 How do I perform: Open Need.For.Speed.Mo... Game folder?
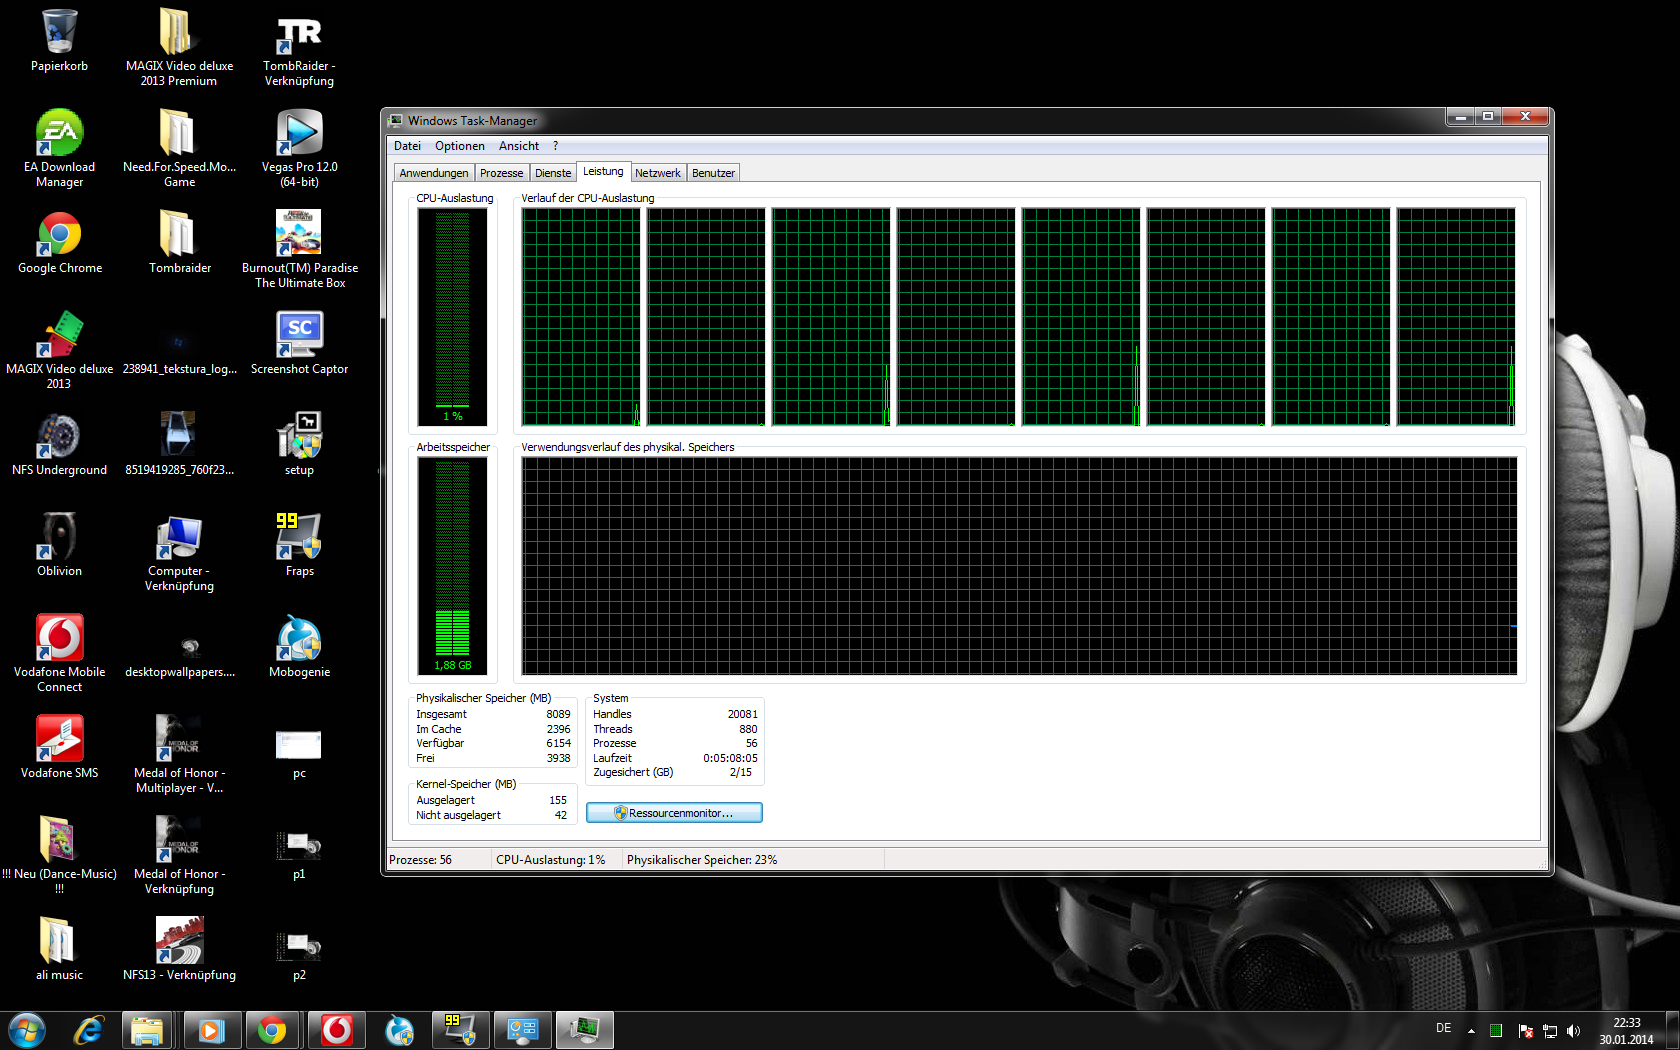(179, 148)
